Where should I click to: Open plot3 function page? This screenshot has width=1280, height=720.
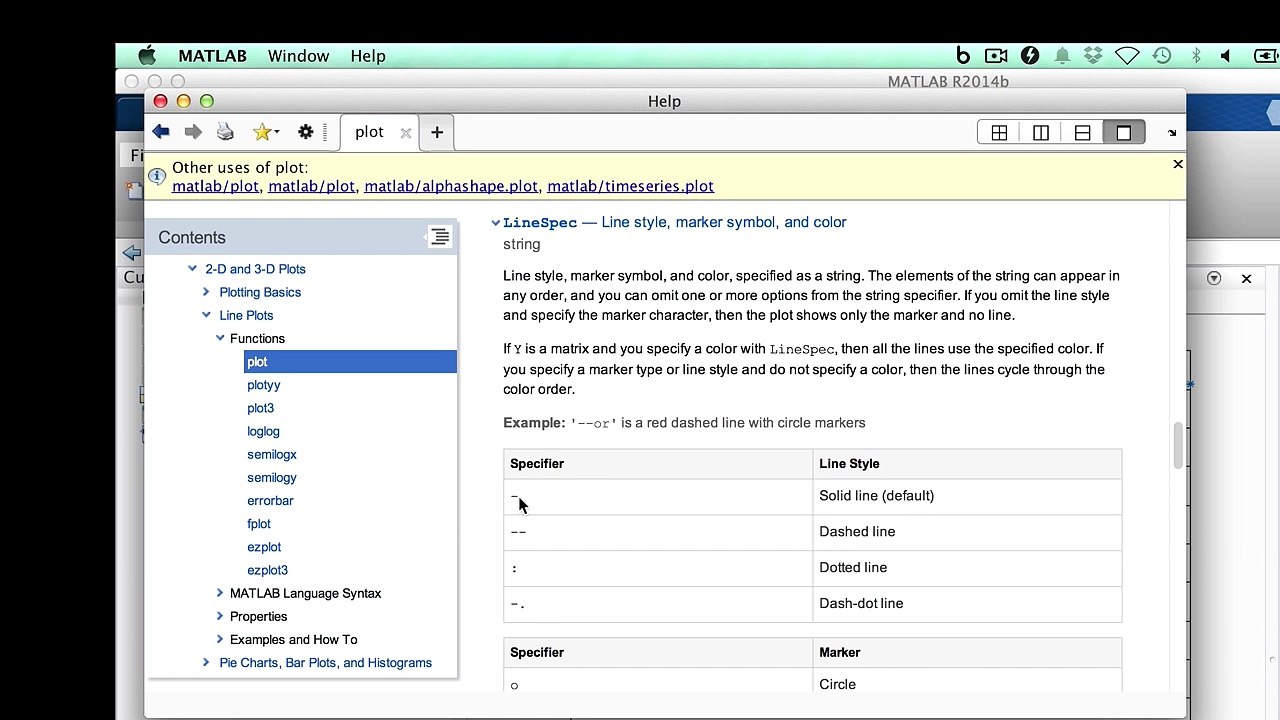(260, 408)
